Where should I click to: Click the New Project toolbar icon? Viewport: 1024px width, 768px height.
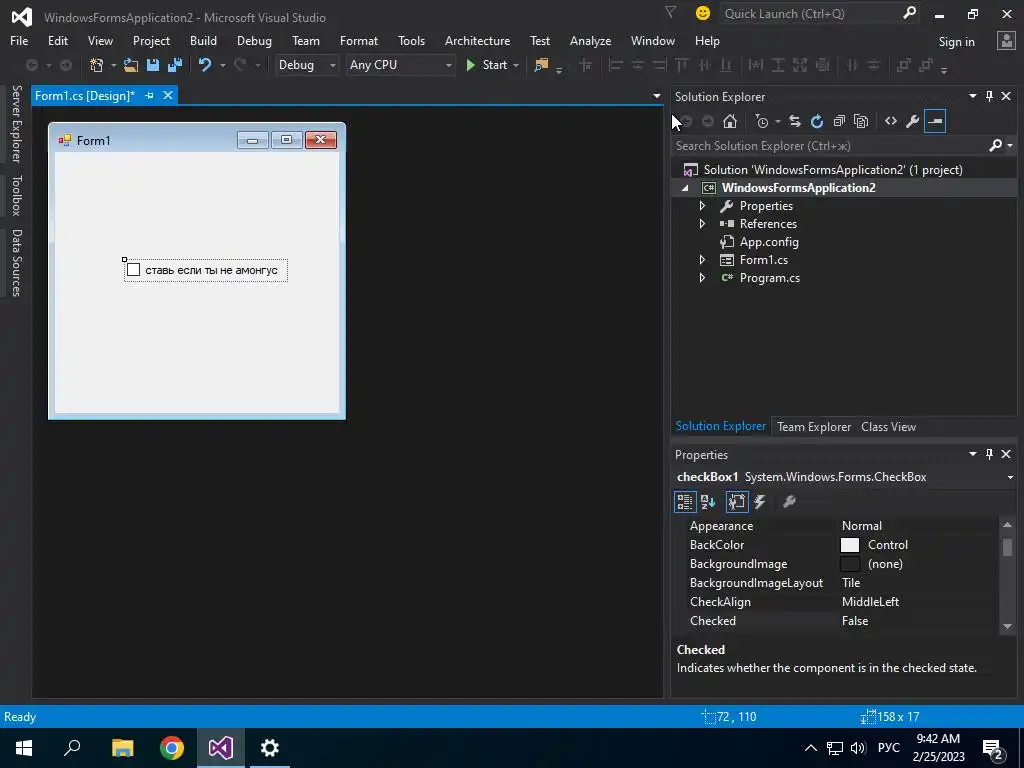[x=97, y=65]
